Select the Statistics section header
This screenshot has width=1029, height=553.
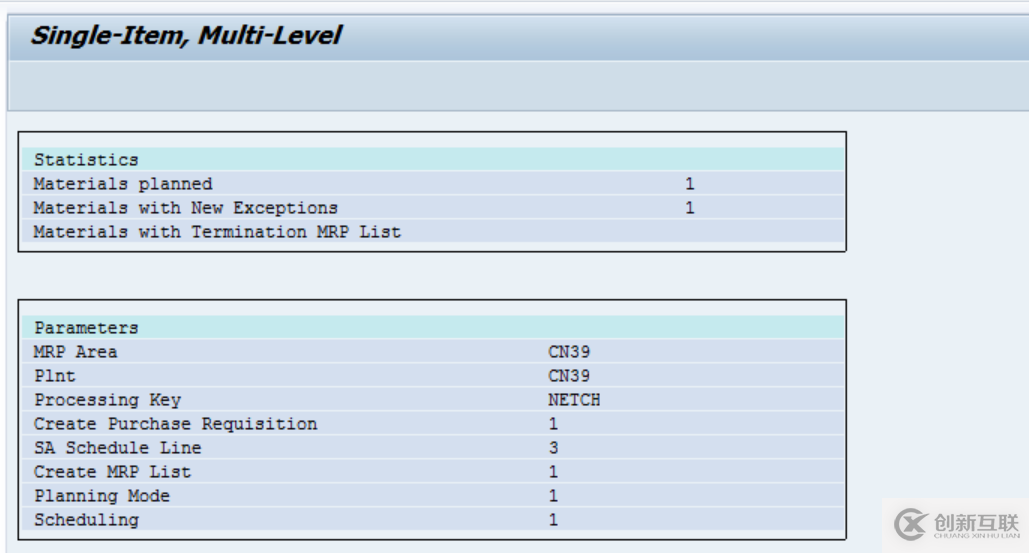(86, 159)
